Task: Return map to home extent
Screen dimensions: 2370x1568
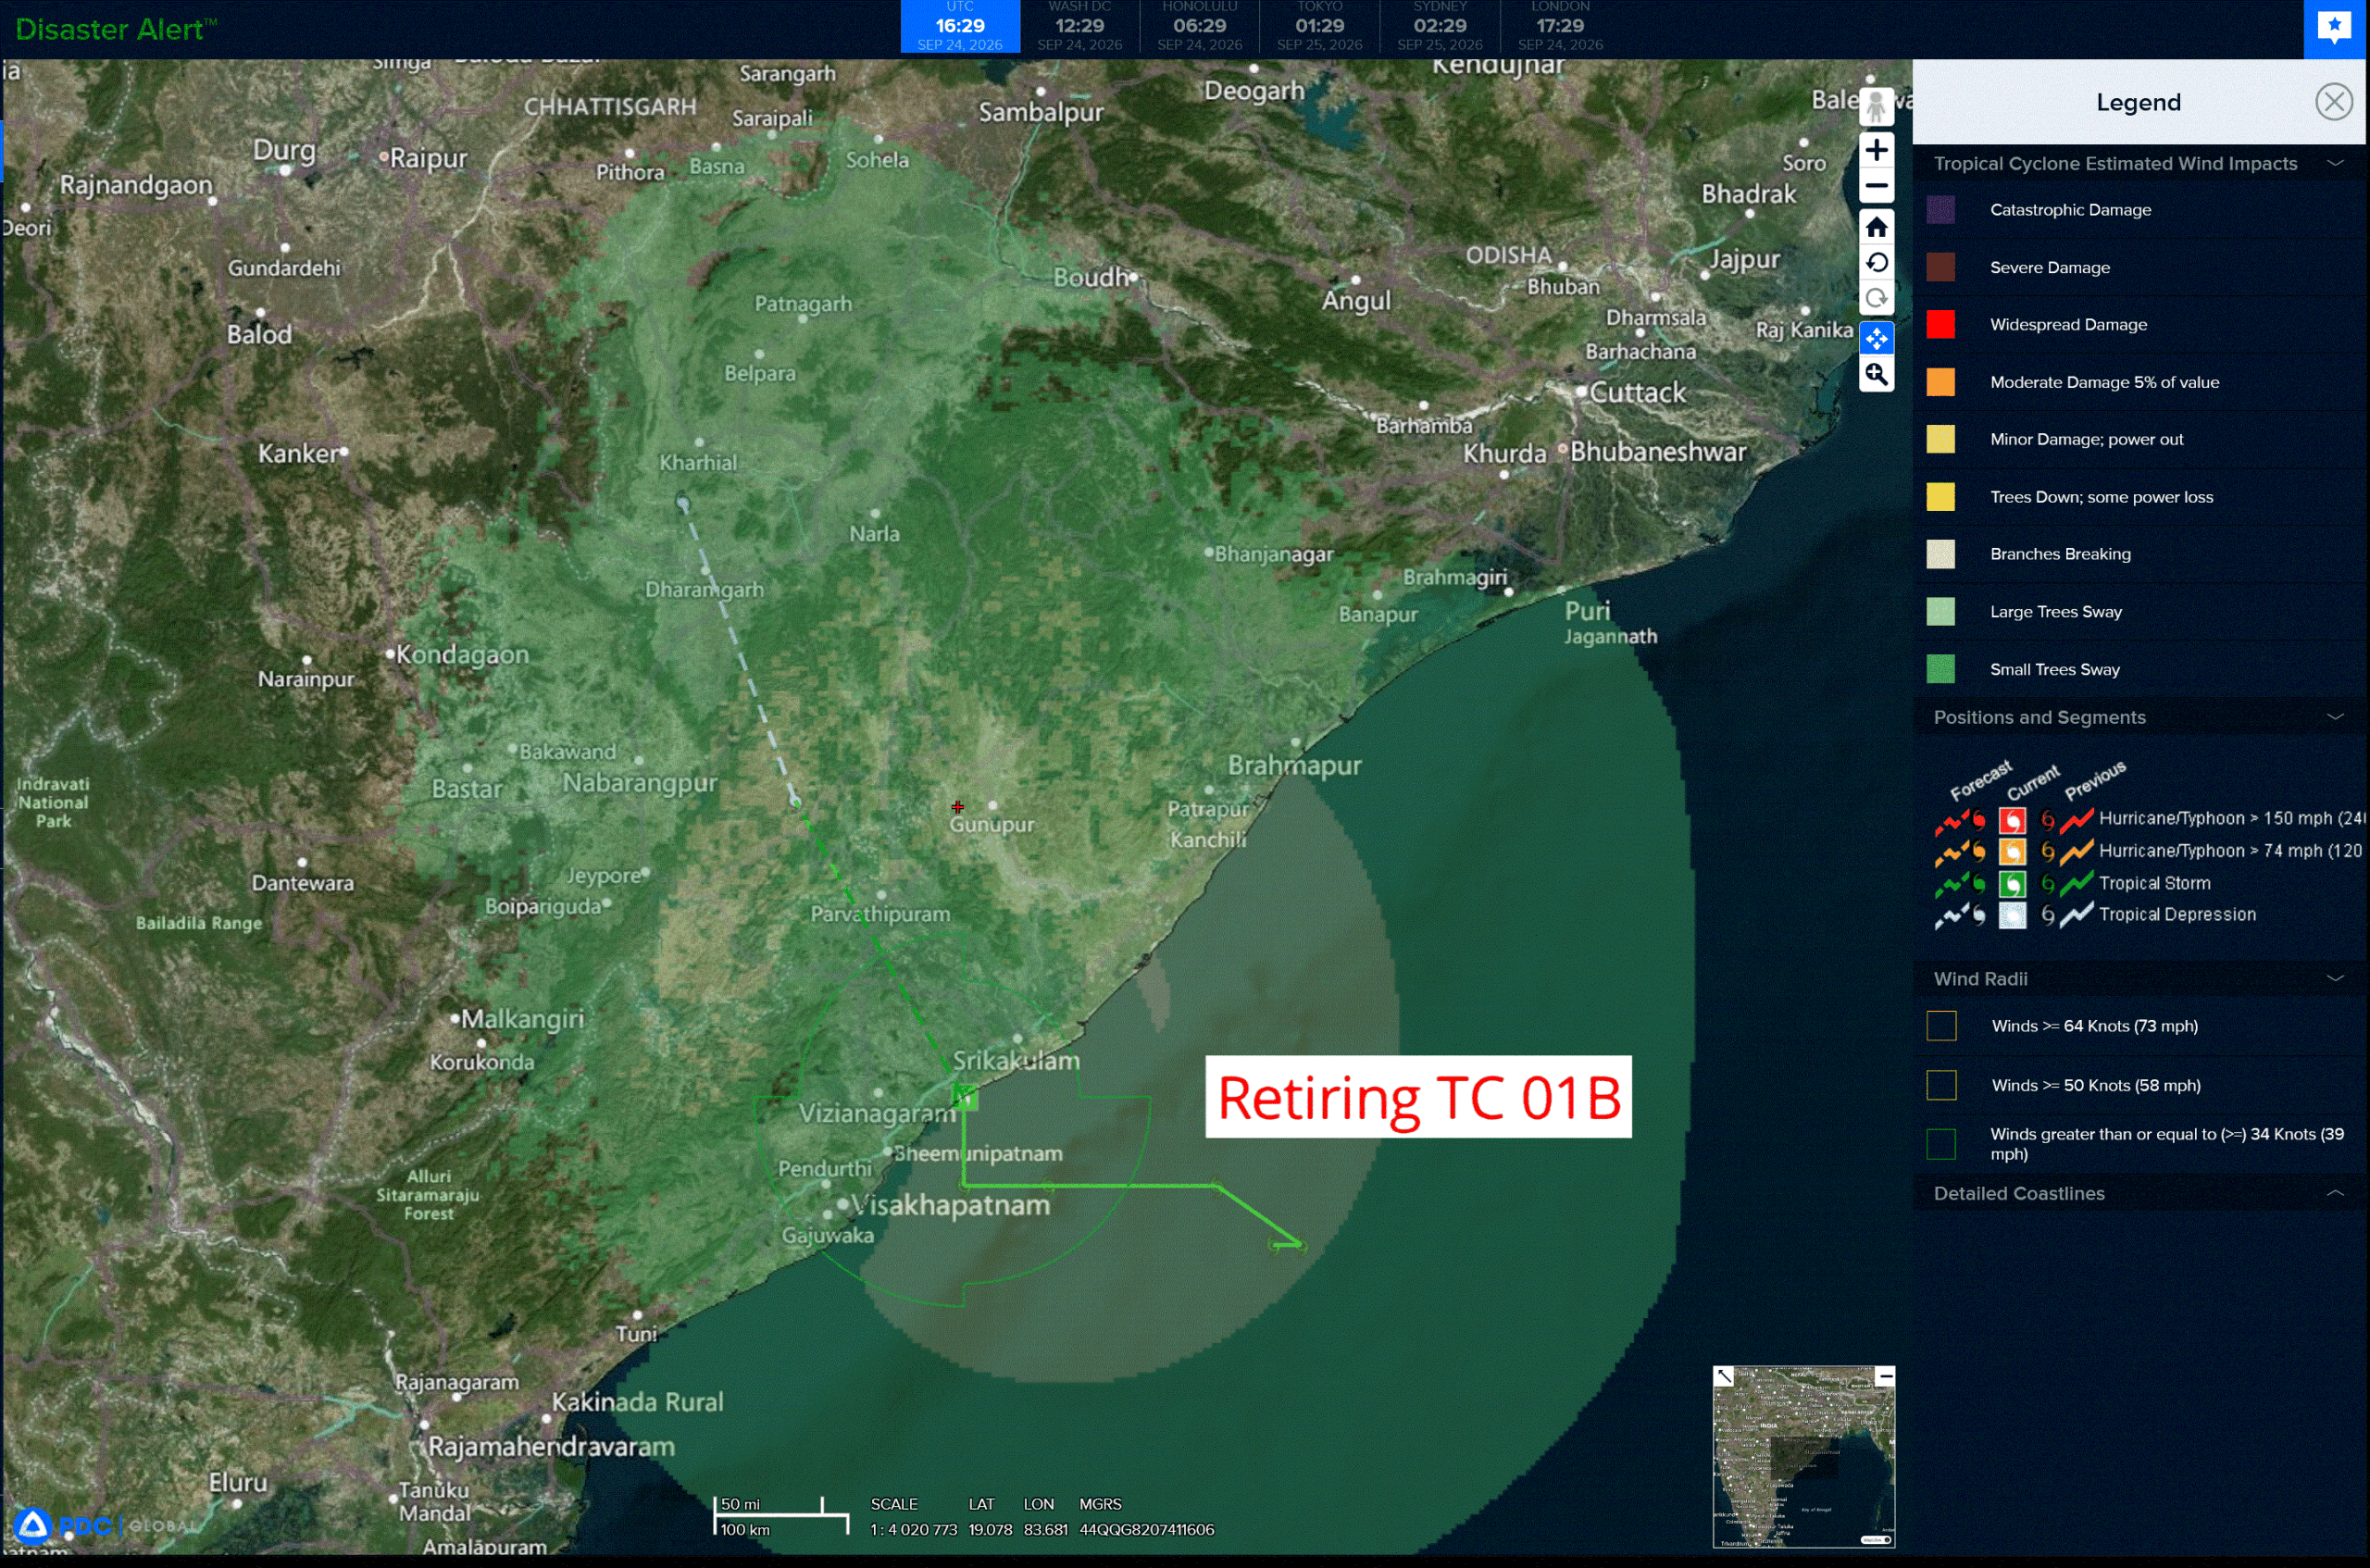Action: click(x=1876, y=227)
